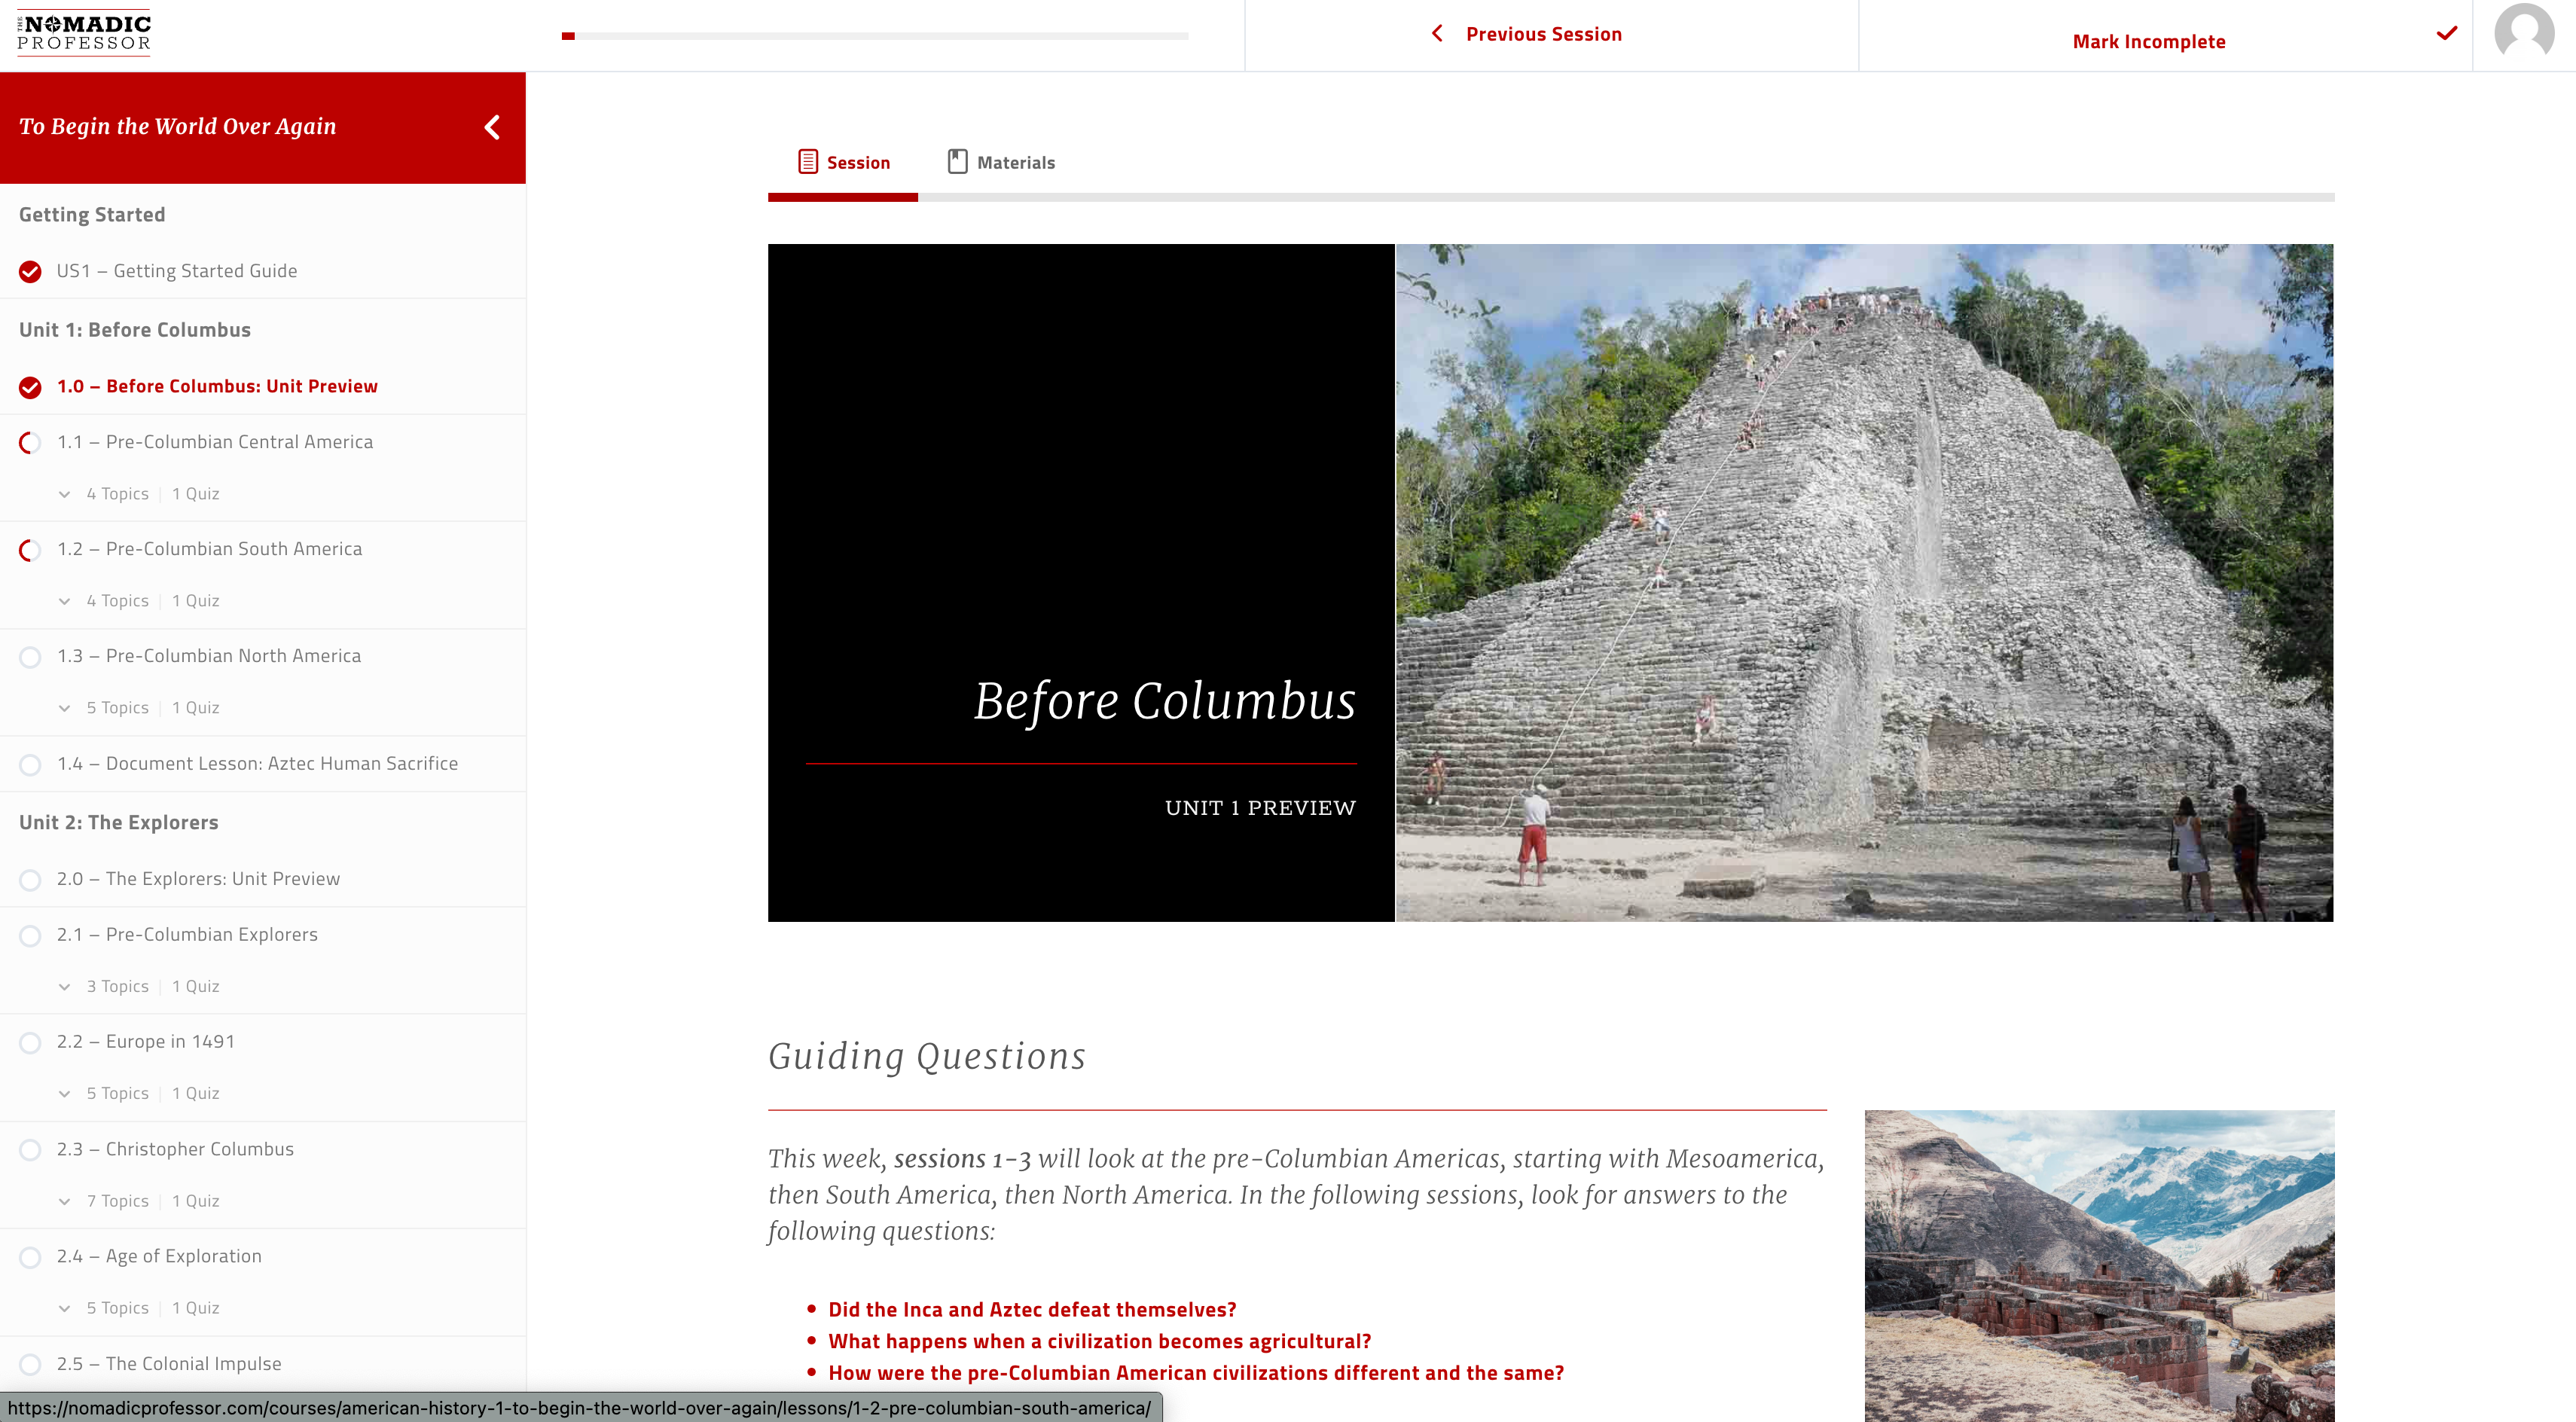Click the left arrow beside Previous Session
2576x1422 pixels.
pos(1437,33)
